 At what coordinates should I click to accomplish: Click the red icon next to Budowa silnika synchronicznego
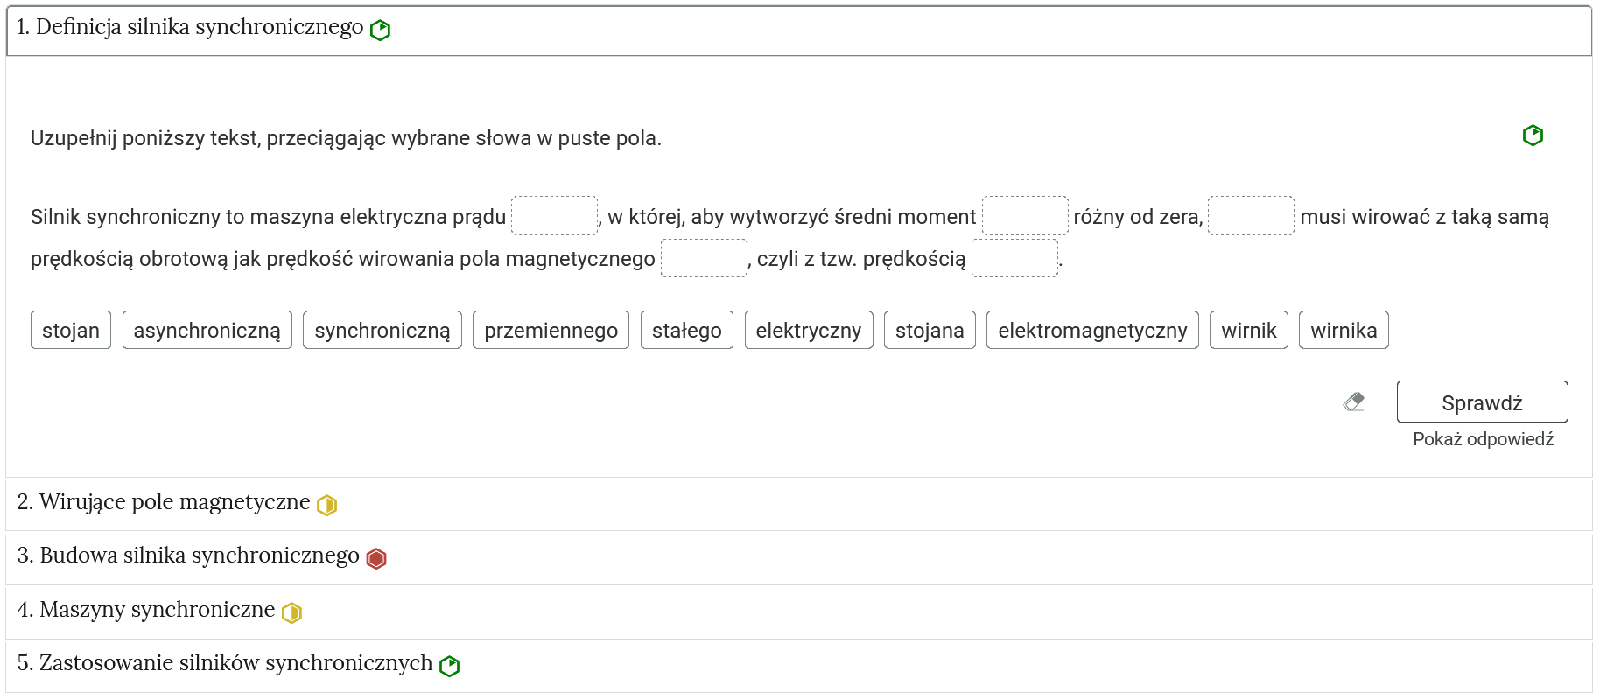(x=376, y=559)
